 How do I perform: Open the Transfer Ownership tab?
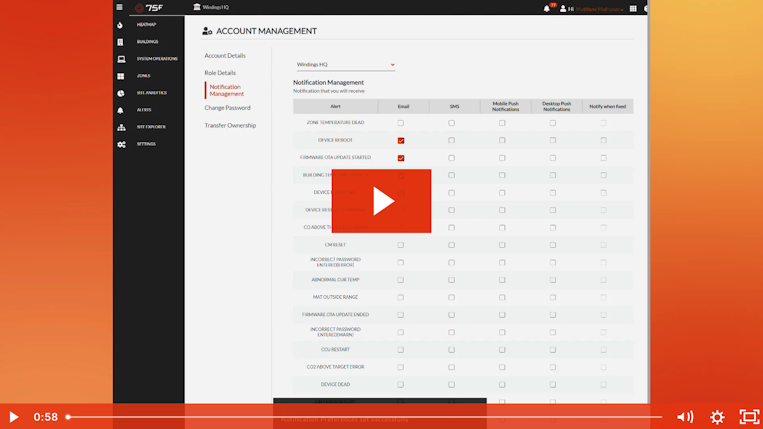pos(230,125)
